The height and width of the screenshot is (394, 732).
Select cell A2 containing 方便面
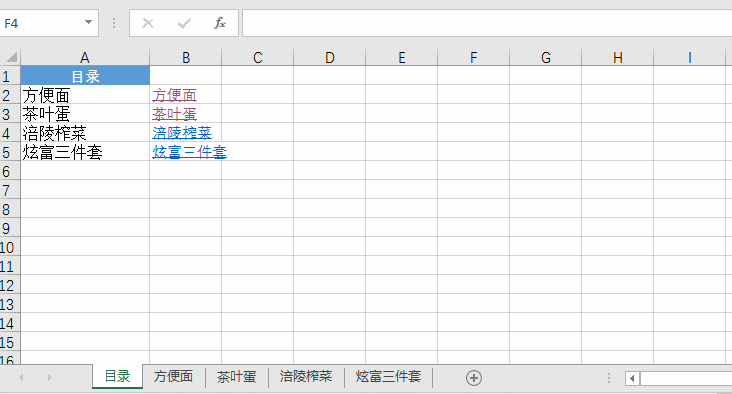[85, 95]
